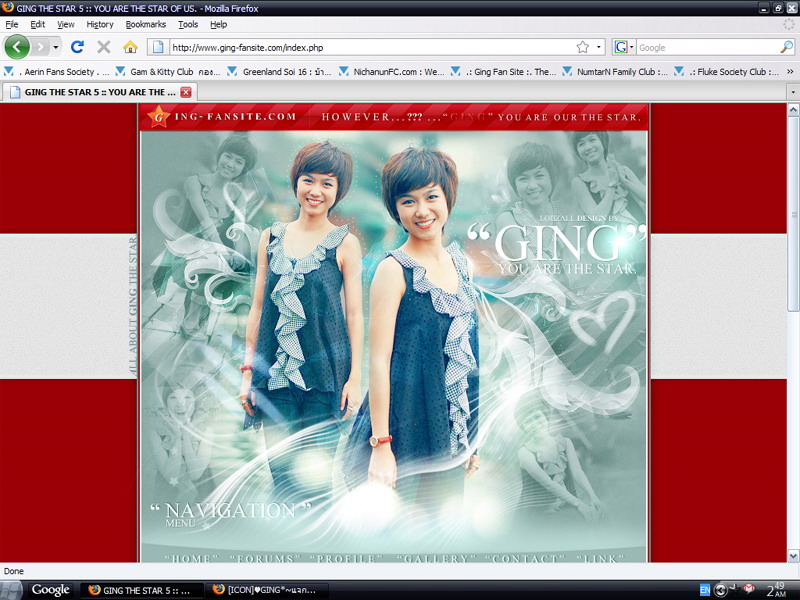This screenshot has height=600, width=800.
Task: Open the Gam & Kitty Club bookmark
Action: tap(168, 72)
